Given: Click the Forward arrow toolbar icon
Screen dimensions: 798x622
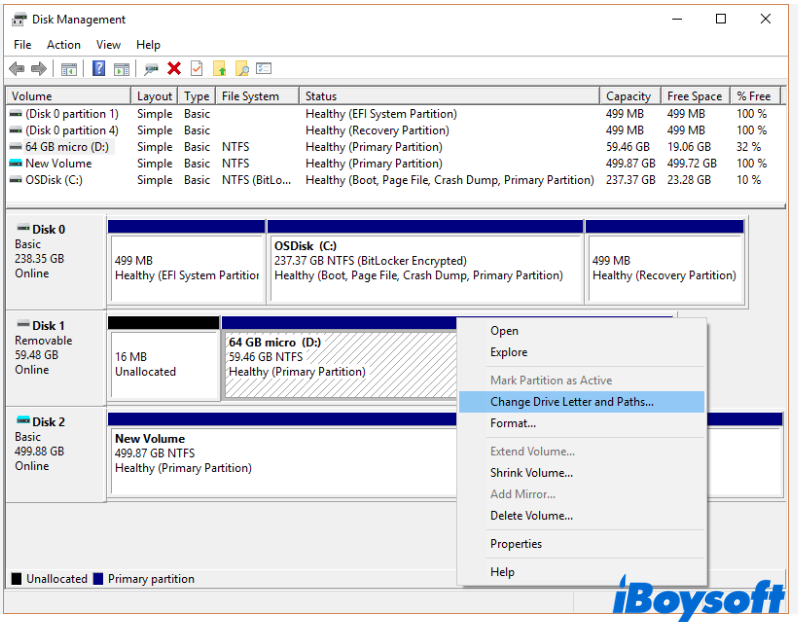Looking at the screenshot, I should point(39,69).
